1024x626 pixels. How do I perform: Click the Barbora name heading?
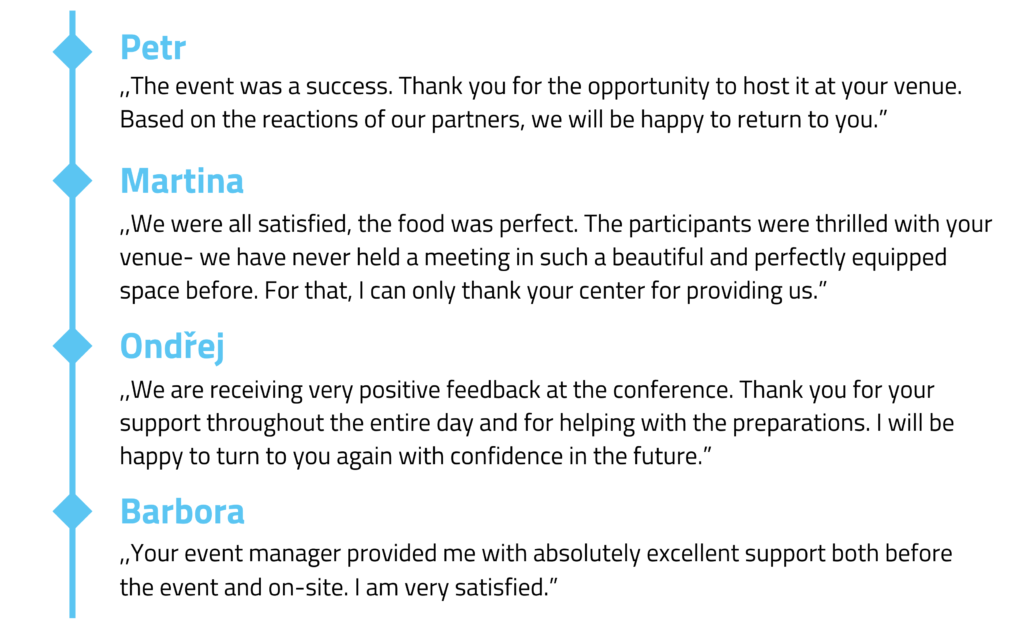[x=182, y=511]
